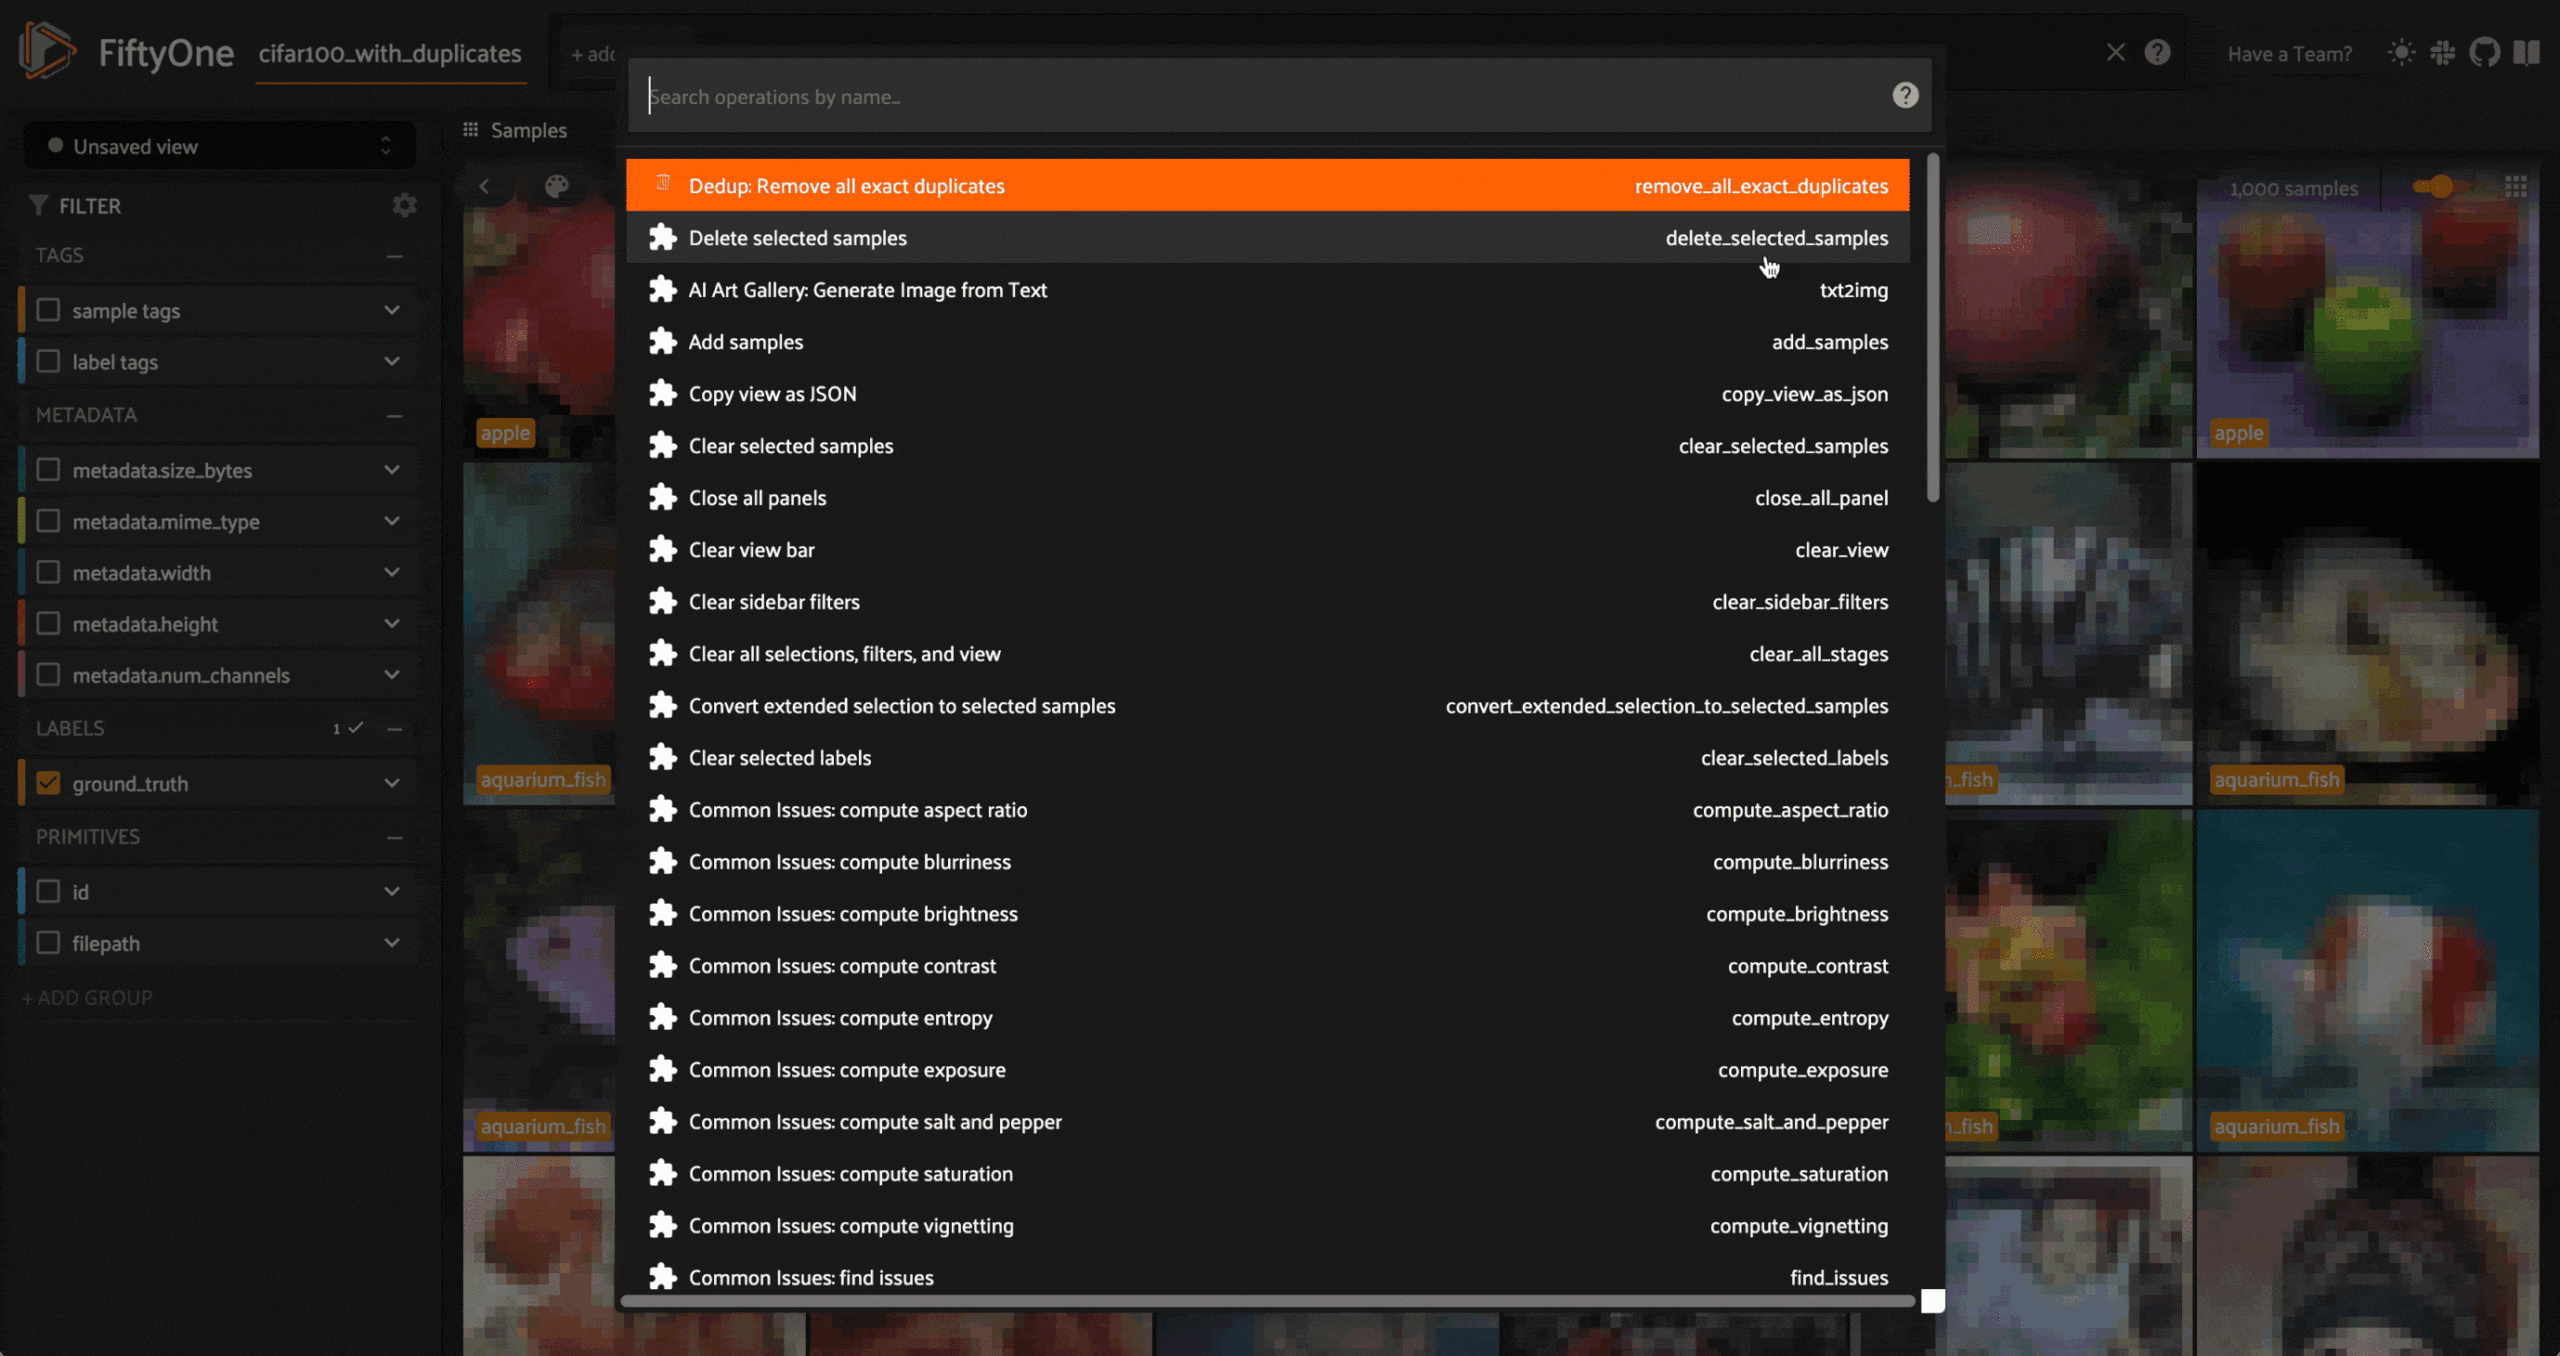Uncheck the ground_truth label checkbox
This screenshot has height=1356, width=2560.
(48, 783)
